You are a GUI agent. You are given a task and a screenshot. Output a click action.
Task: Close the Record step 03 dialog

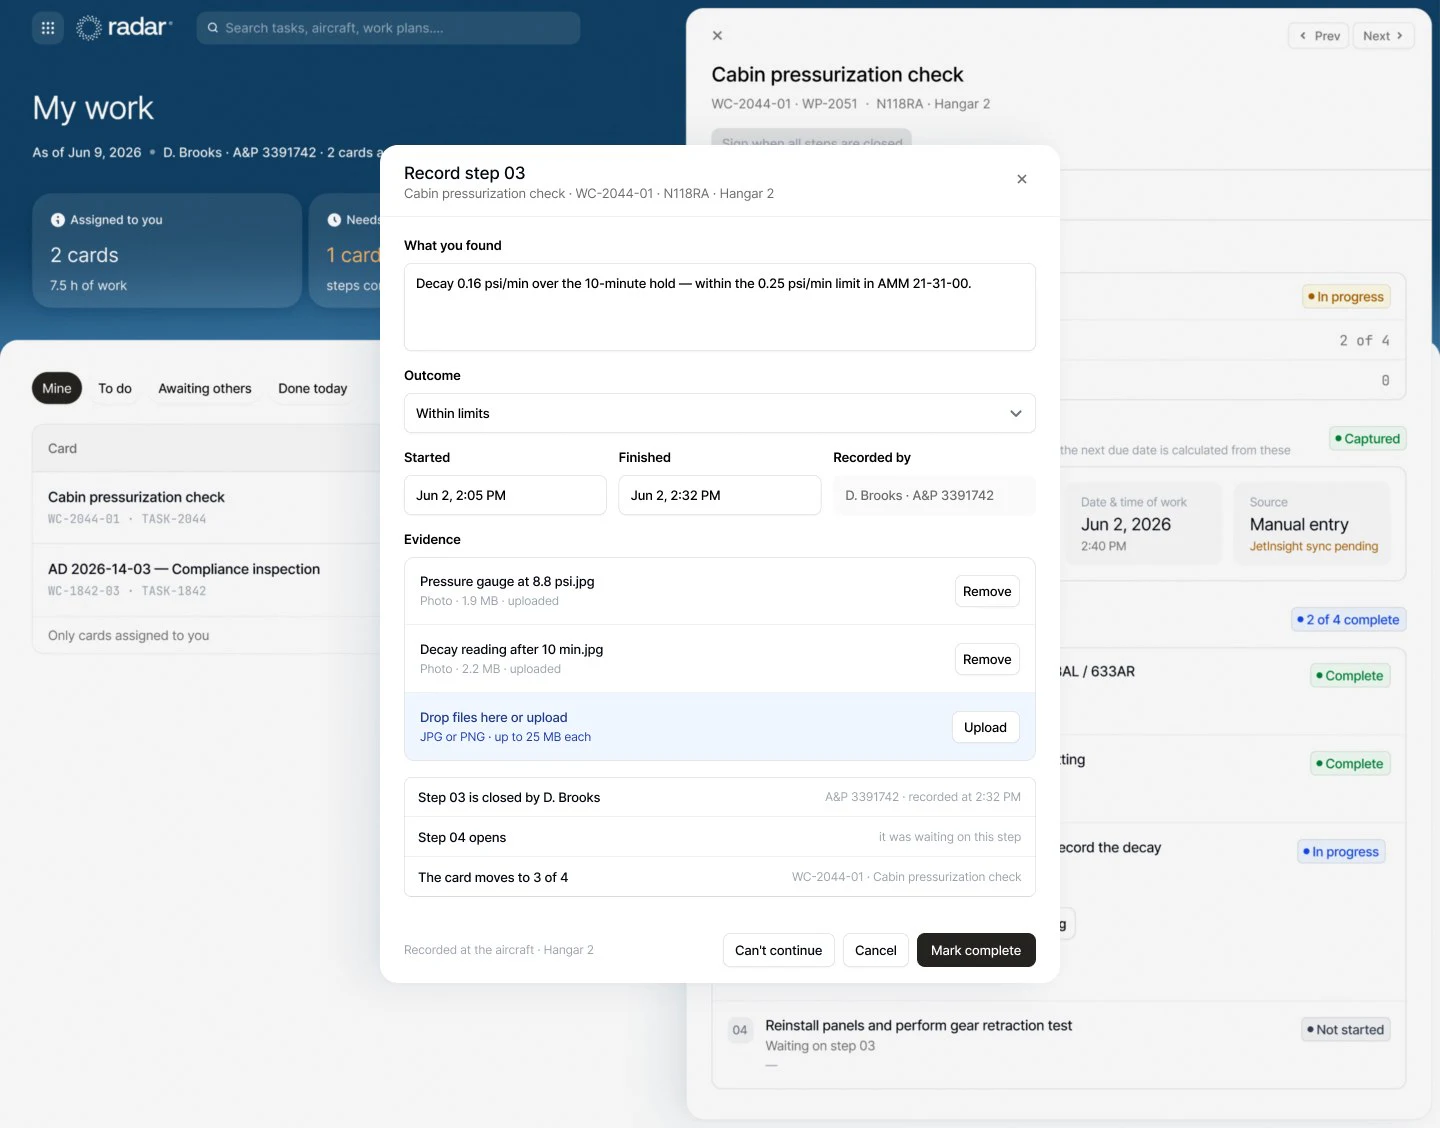coord(1022,179)
